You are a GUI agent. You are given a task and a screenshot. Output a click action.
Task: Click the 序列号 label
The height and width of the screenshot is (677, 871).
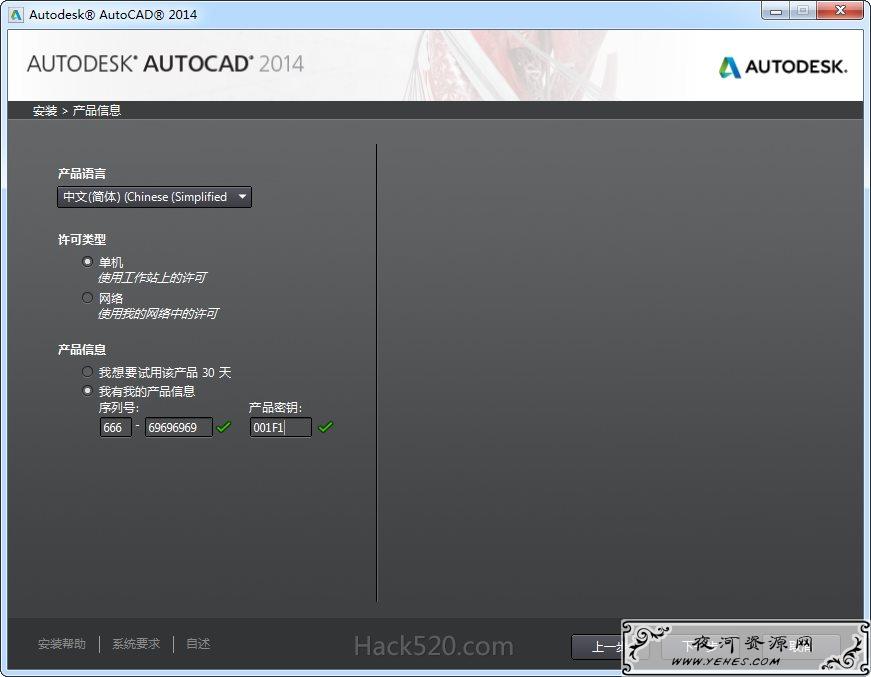click(118, 408)
